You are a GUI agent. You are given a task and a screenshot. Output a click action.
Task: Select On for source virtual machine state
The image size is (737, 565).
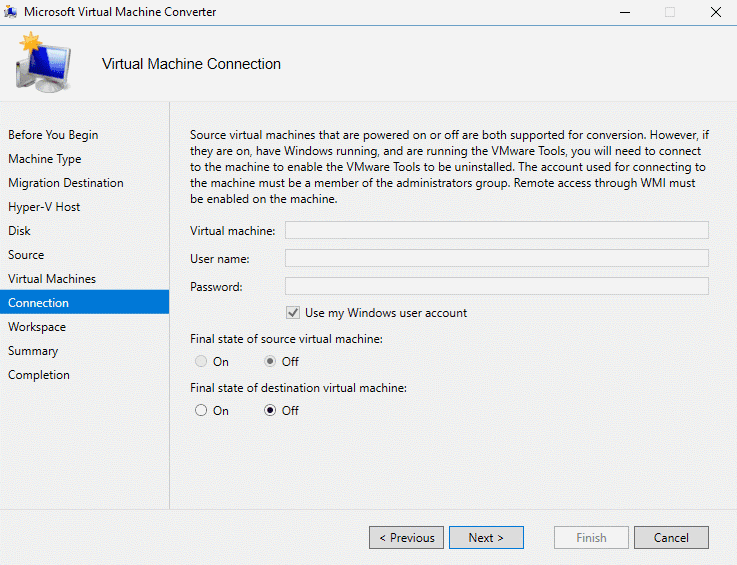202,362
